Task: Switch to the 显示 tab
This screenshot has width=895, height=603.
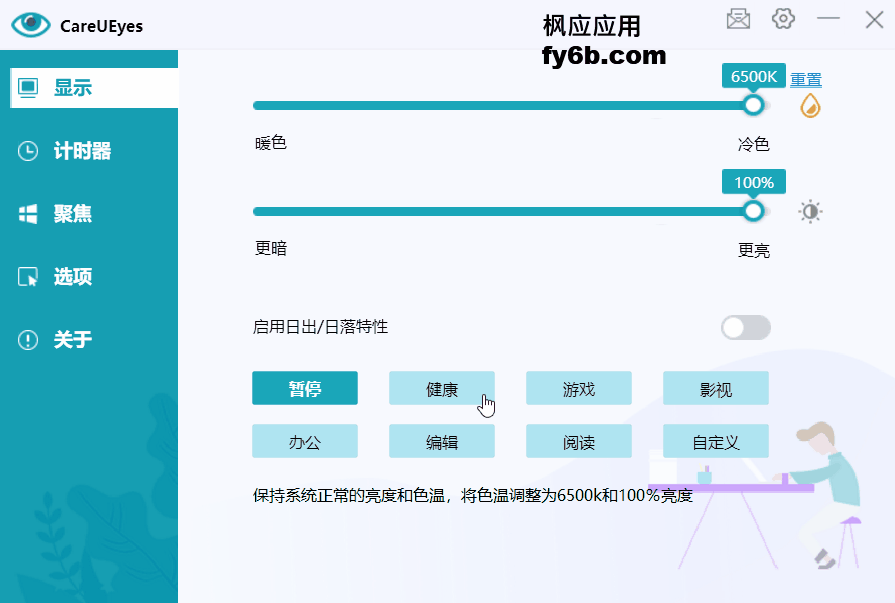Action: (94, 88)
